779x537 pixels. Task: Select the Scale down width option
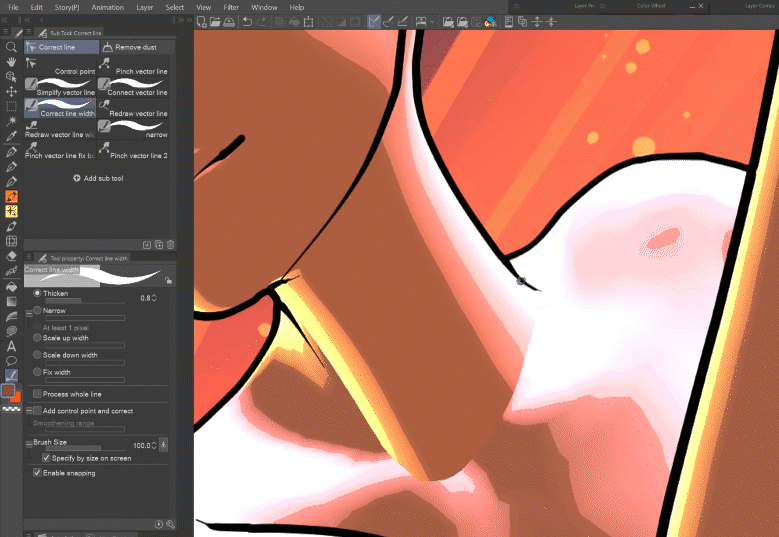(37, 355)
